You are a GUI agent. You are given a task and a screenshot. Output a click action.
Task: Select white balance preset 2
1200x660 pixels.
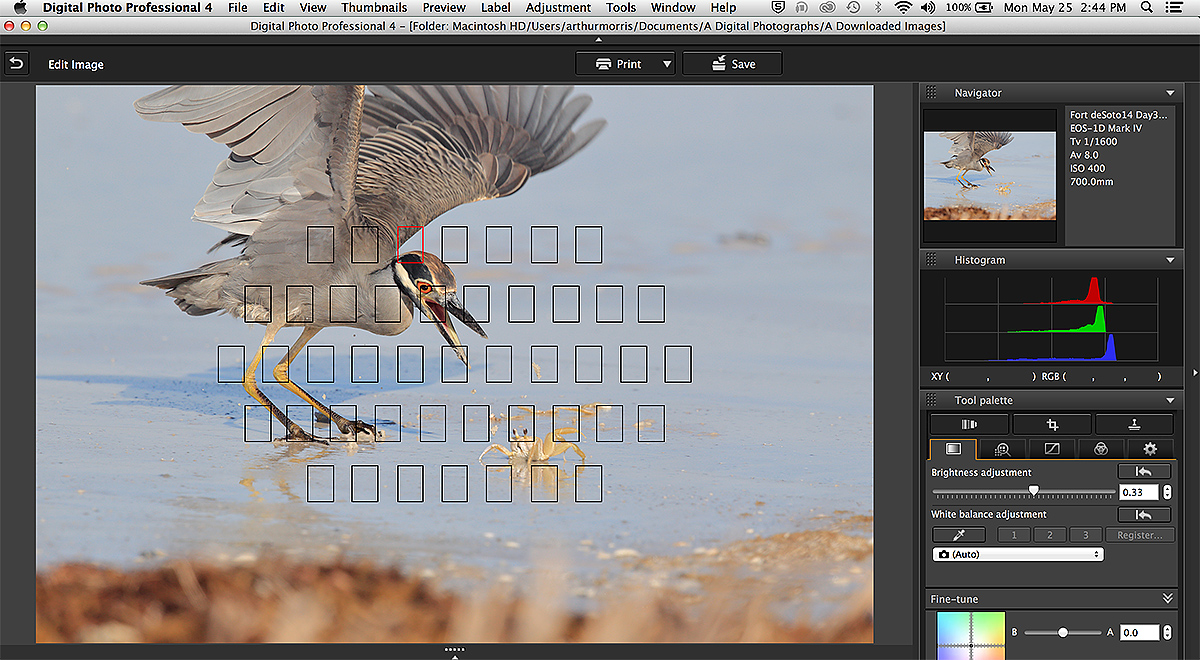[x=1050, y=535]
